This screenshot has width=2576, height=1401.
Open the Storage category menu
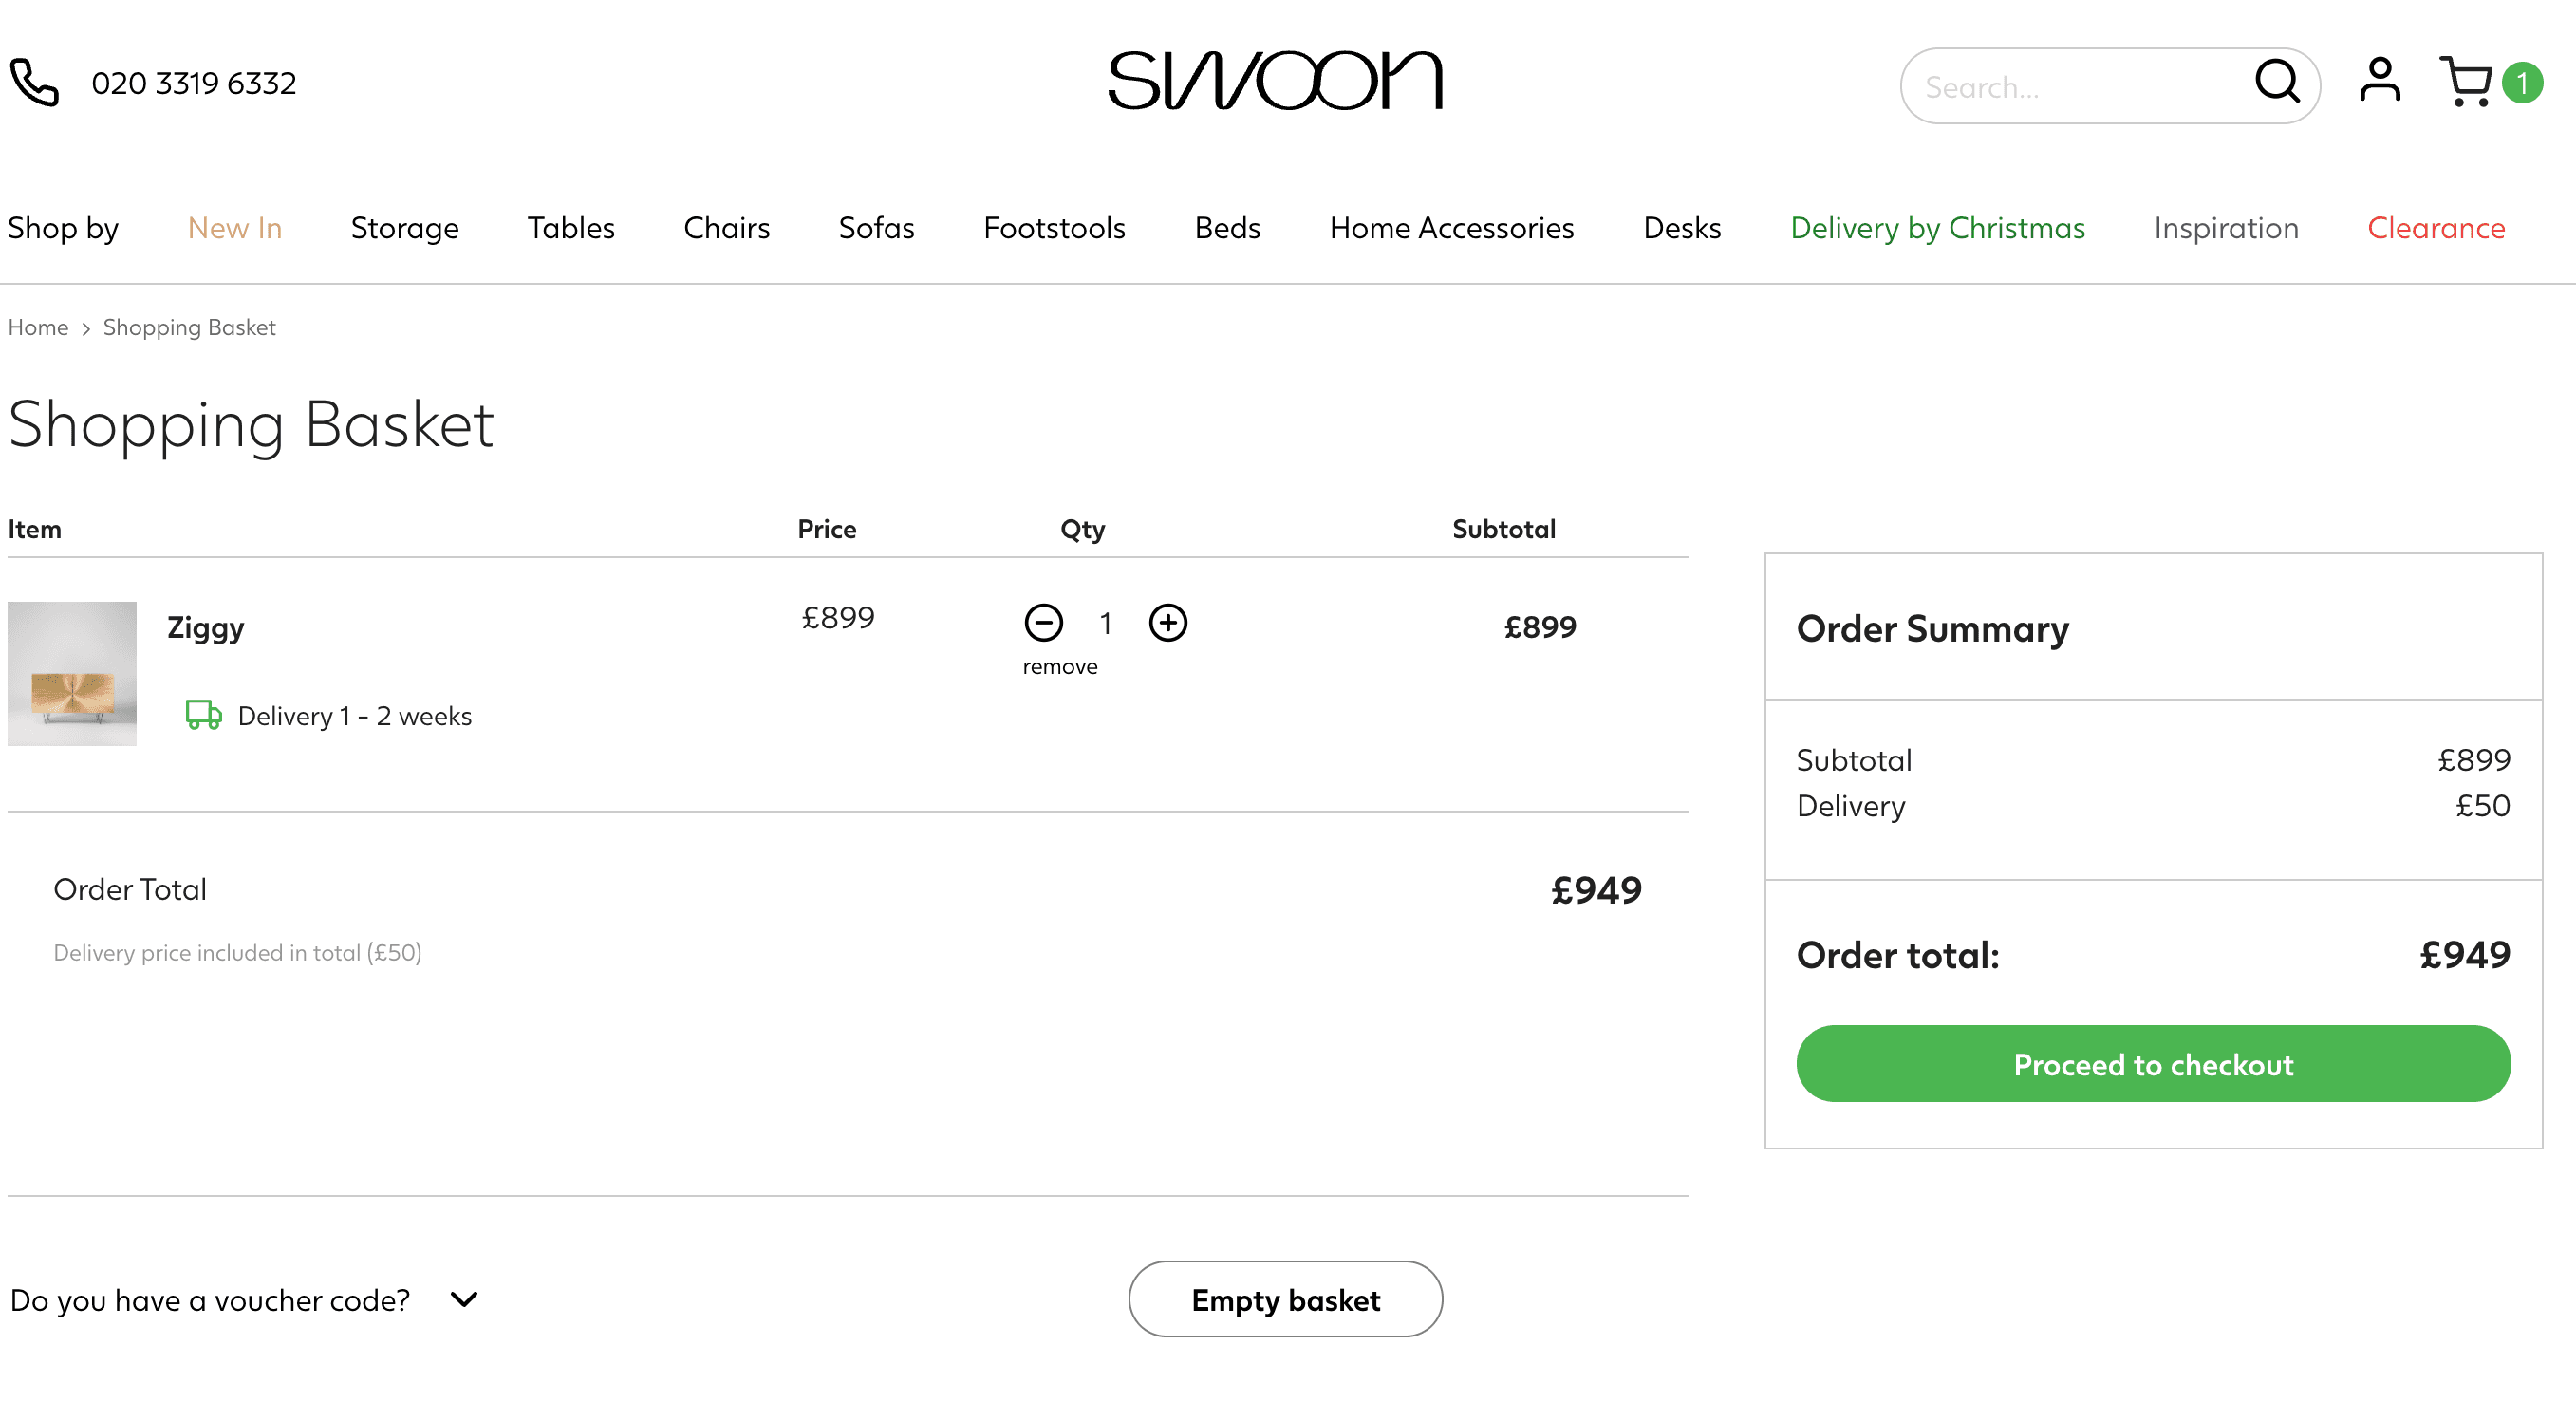[x=404, y=228]
